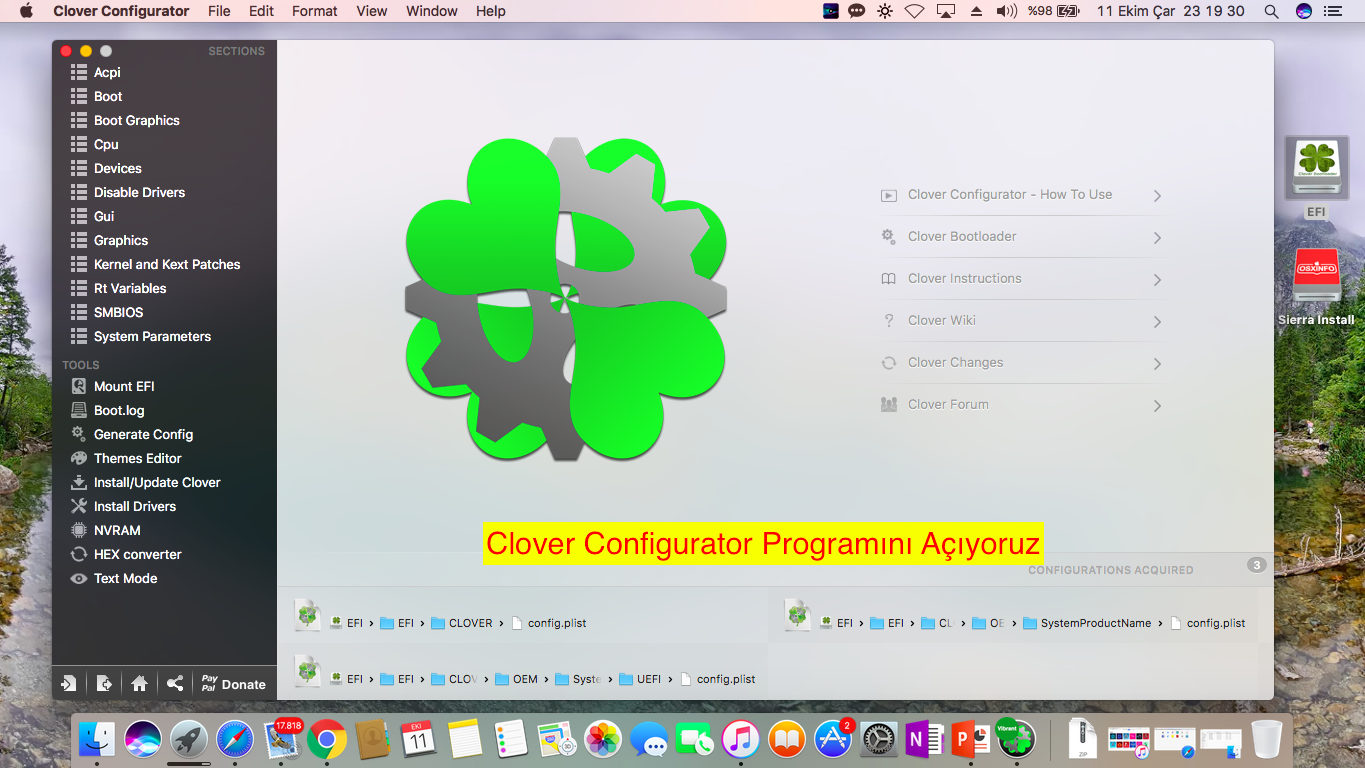1365x768 pixels.
Task: Open the Window menu in menu bar
Action: (x=431, y=11)
